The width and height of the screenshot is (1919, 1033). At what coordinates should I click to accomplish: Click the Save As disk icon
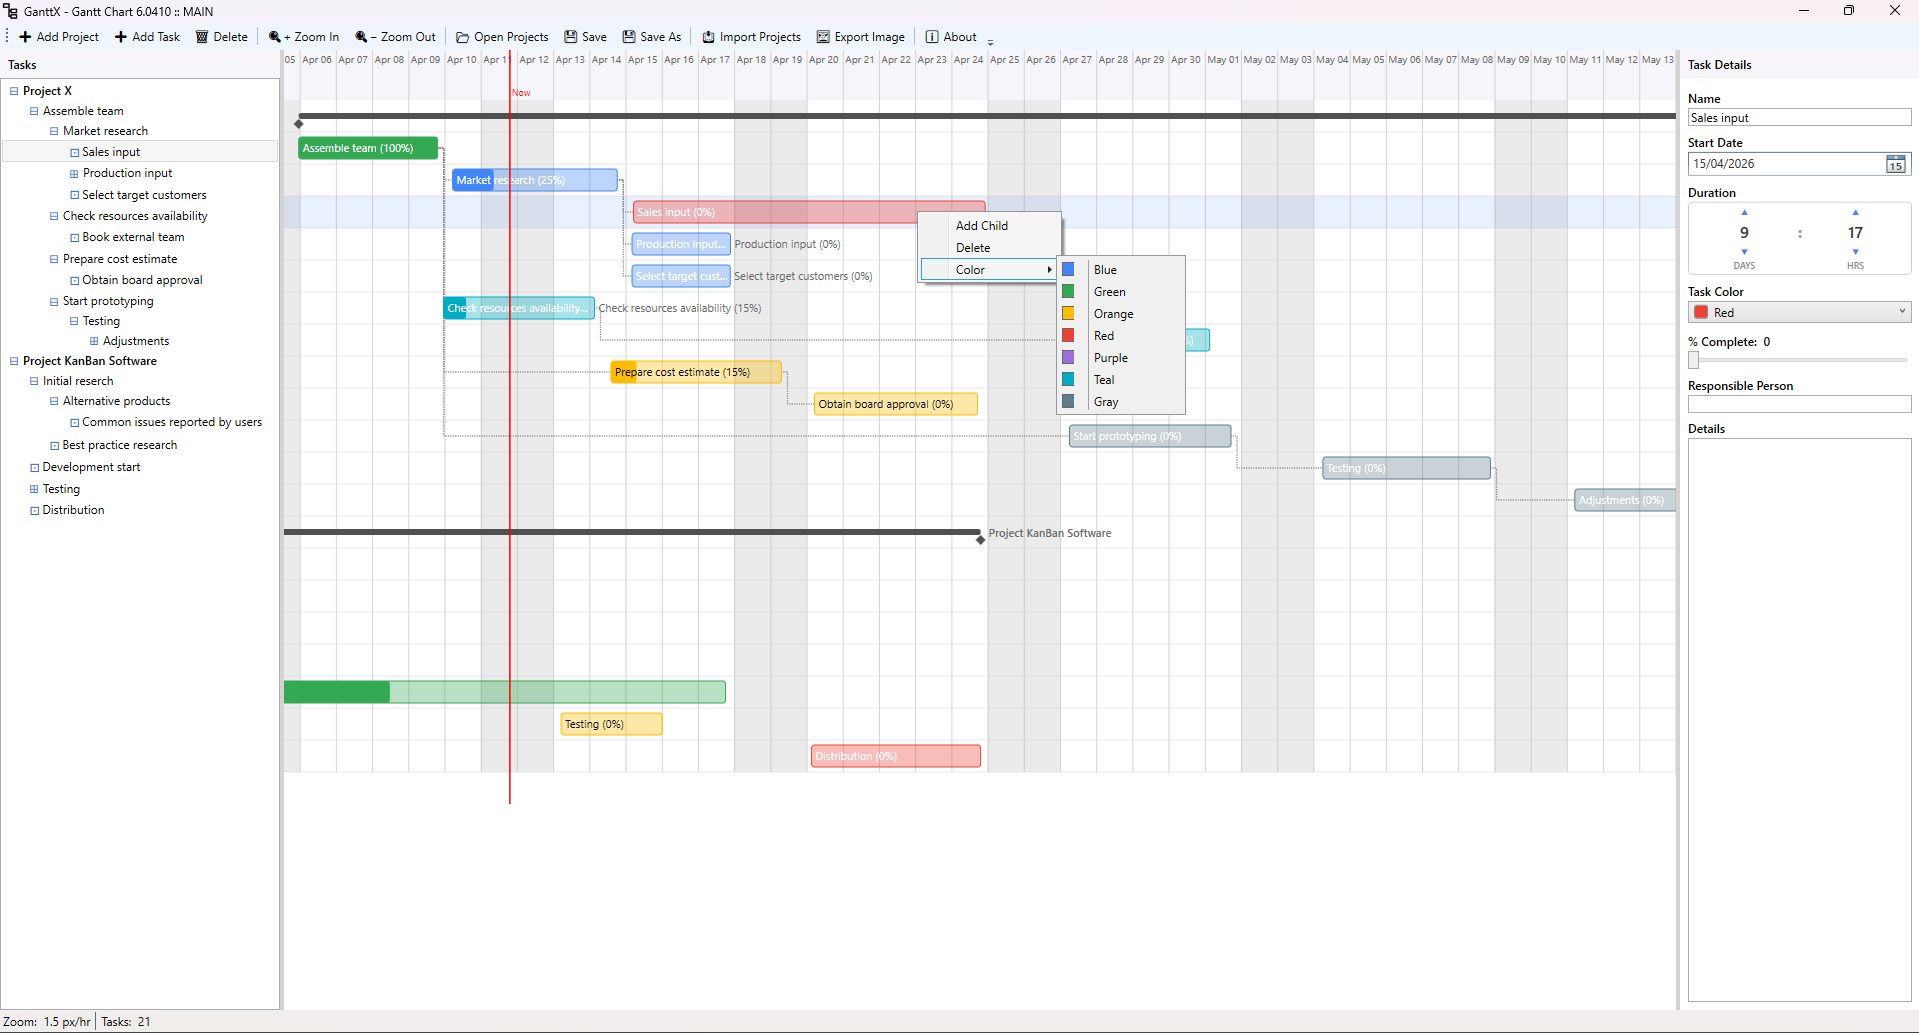pyautogui.click(x=629, y=37)
